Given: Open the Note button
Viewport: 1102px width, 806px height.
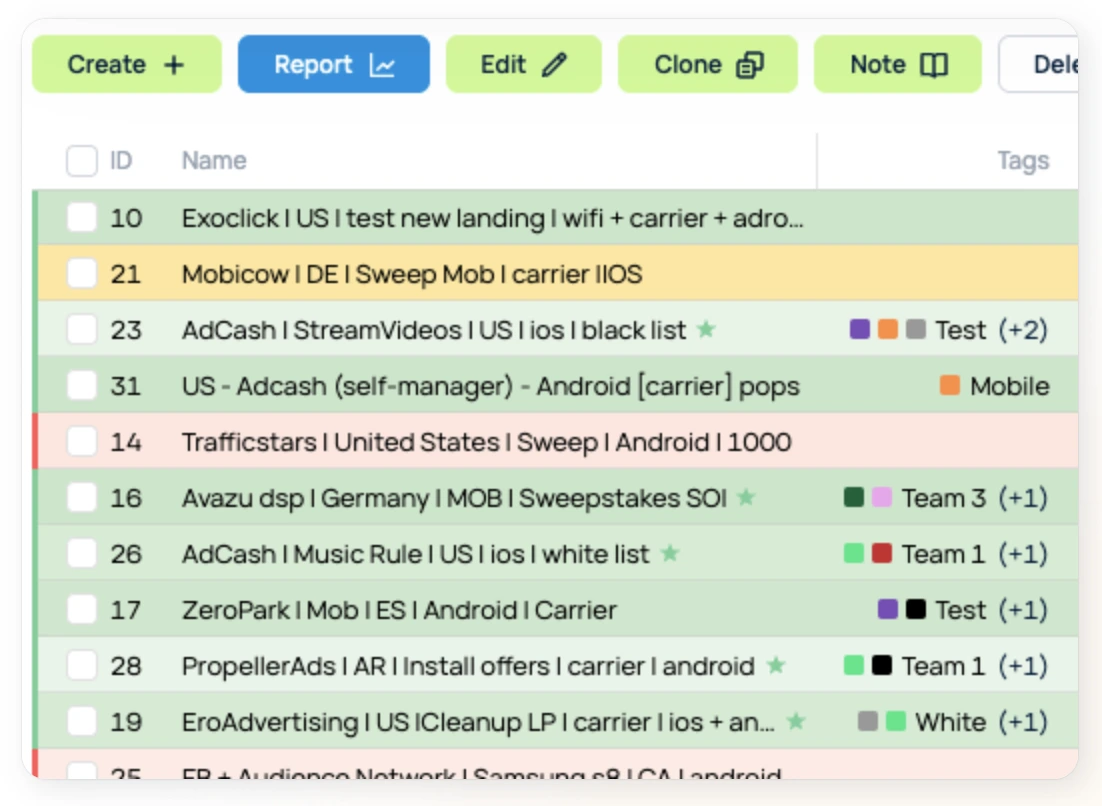Looking at the screenshot, I should coord(897,64).
